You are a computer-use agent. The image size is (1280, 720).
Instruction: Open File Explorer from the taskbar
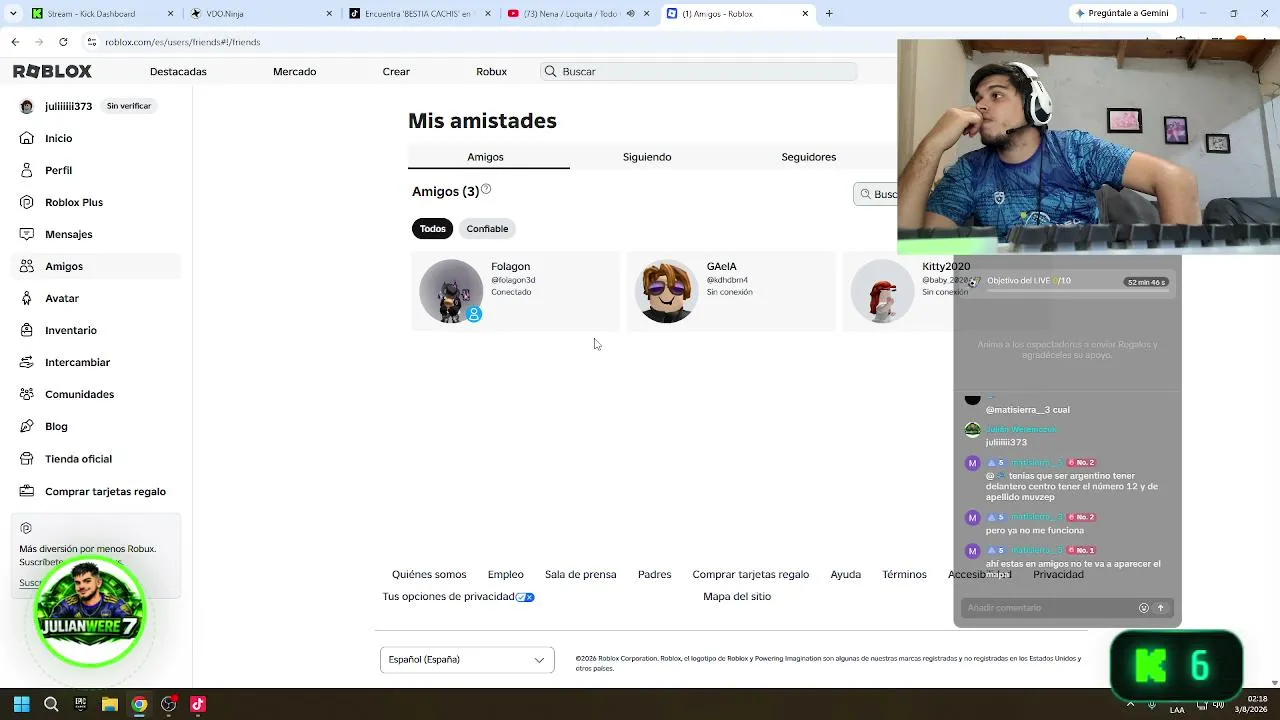110,704
